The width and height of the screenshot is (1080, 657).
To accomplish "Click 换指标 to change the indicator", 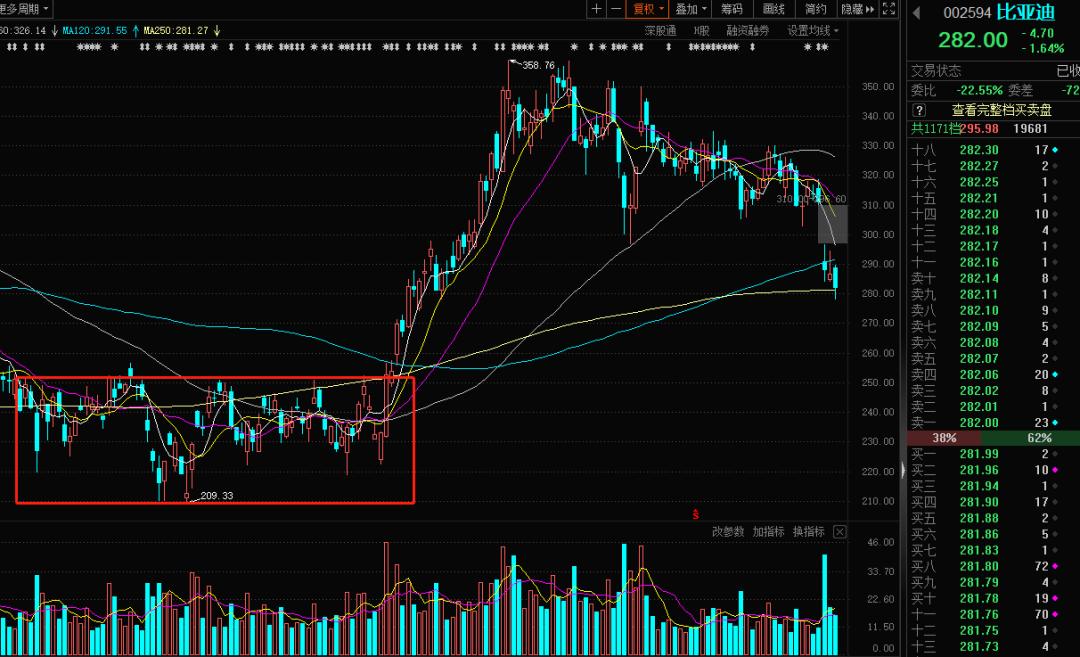I will pos(808,532).
